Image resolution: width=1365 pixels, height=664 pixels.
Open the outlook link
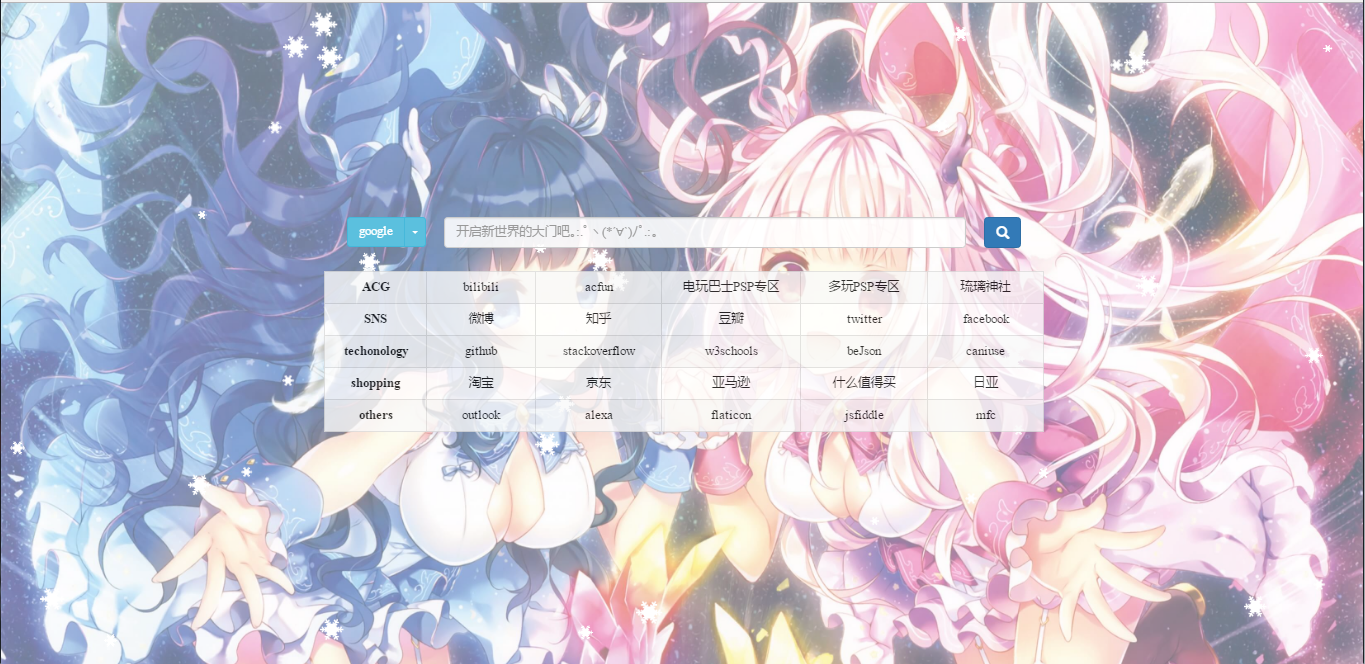pos(481,415)
